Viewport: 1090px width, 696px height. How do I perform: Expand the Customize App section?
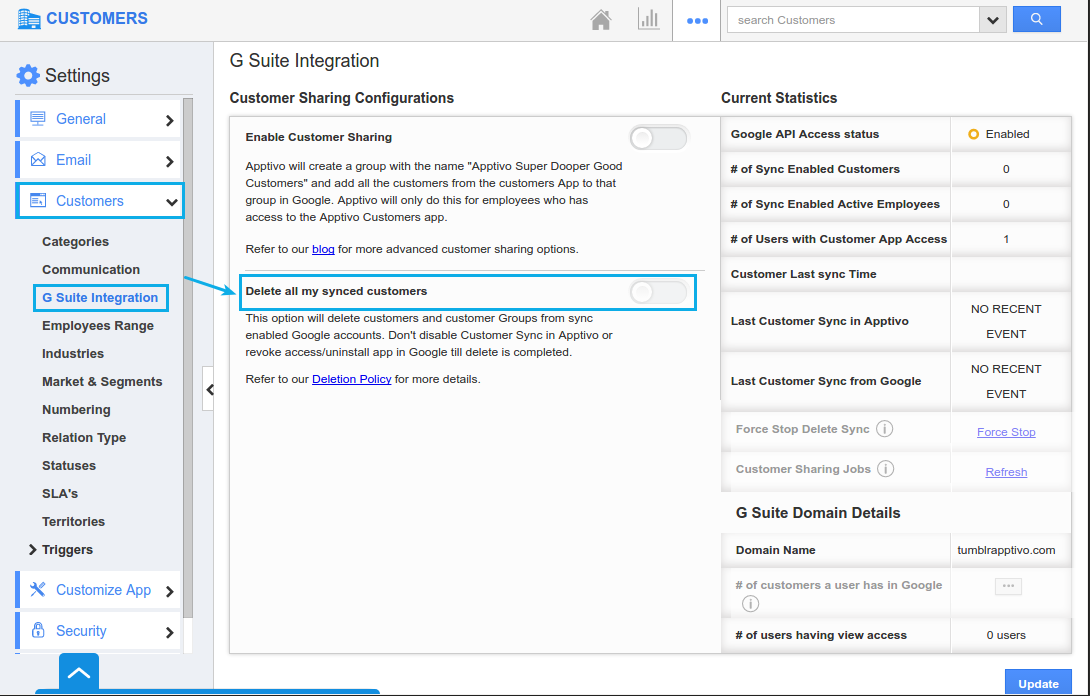tap(169, 591)
